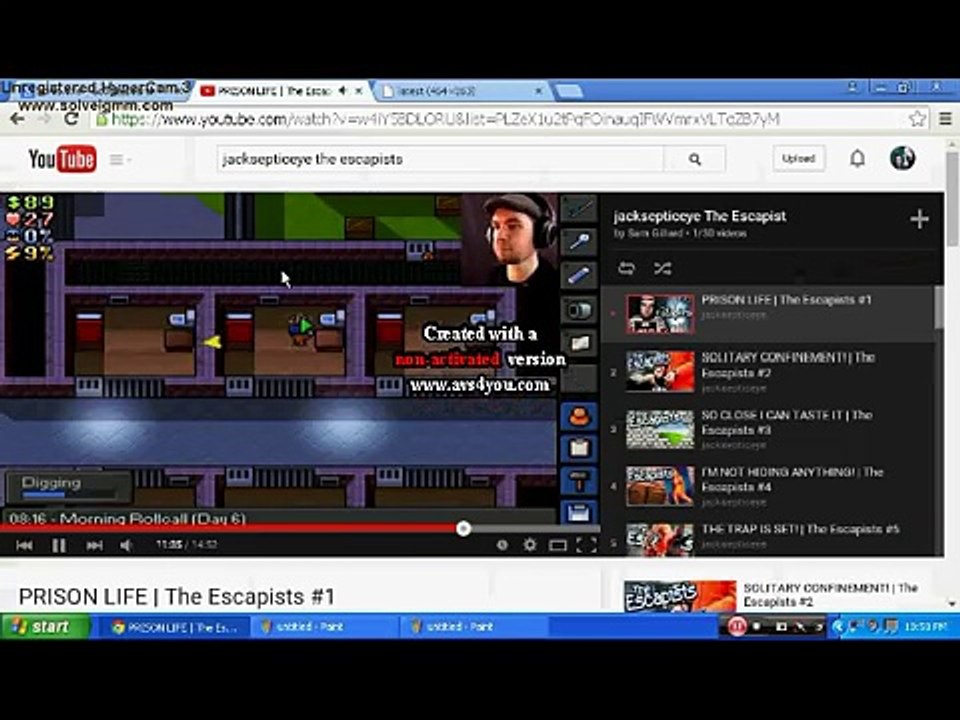Reload the page
The image size is (960, 720).
(71, 119)
